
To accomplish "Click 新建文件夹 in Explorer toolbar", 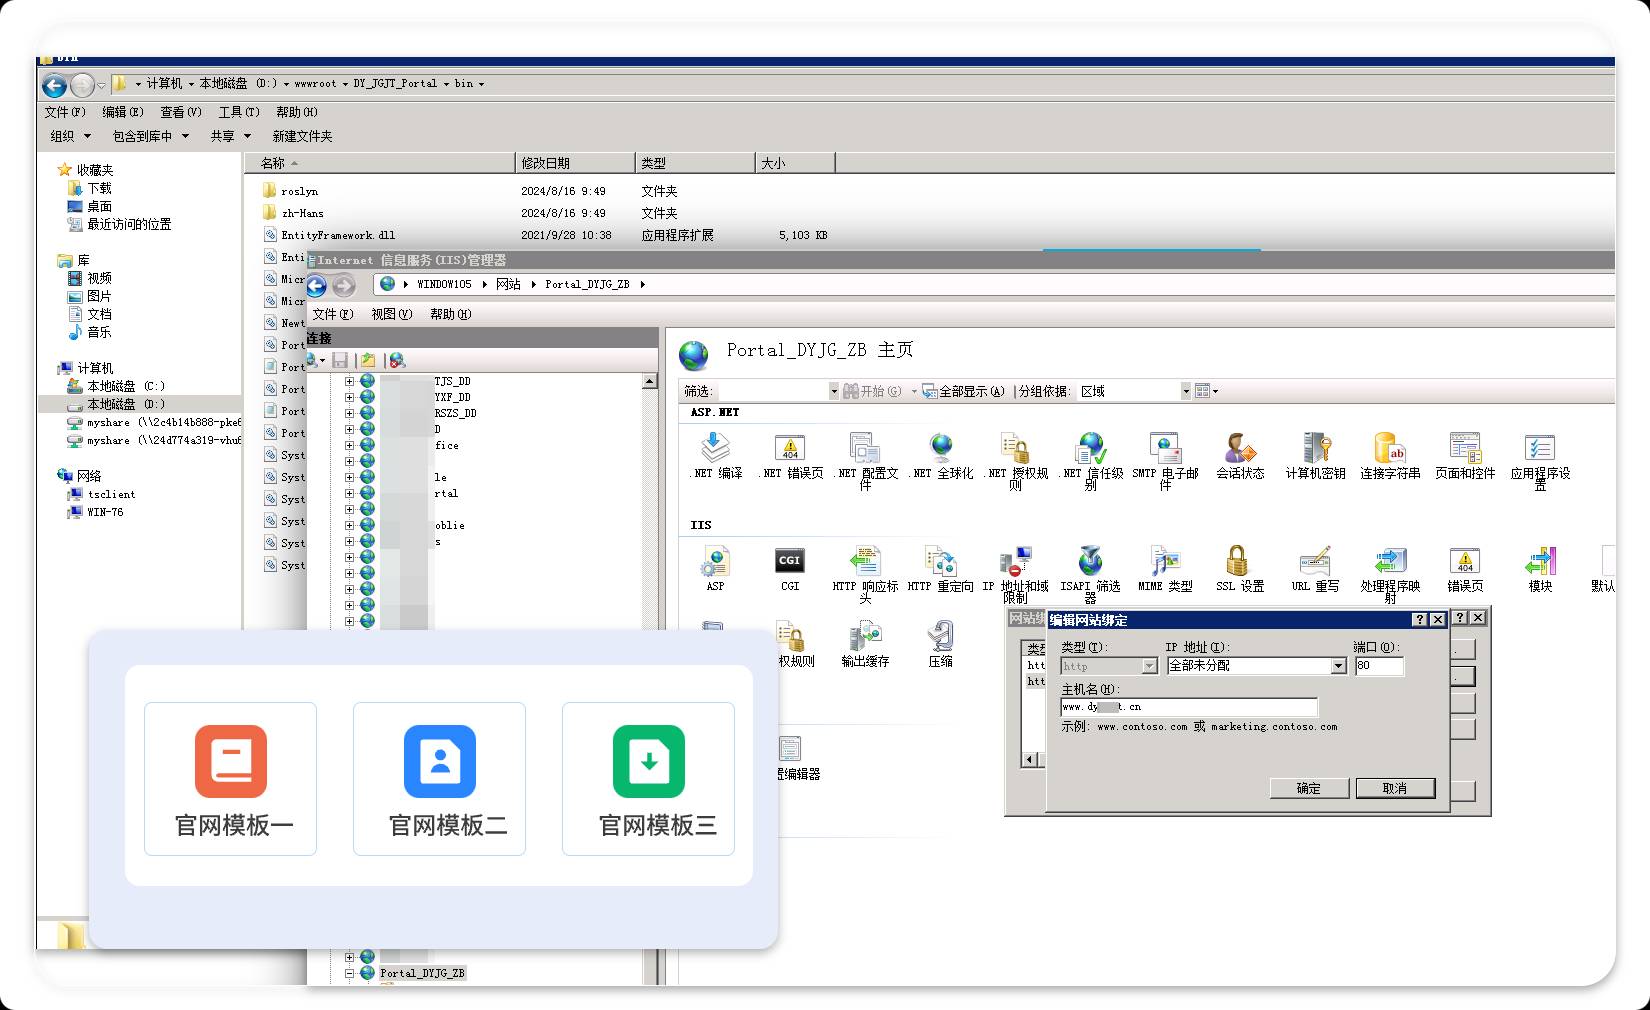I will pyautogui.click(x=303, y=136).
